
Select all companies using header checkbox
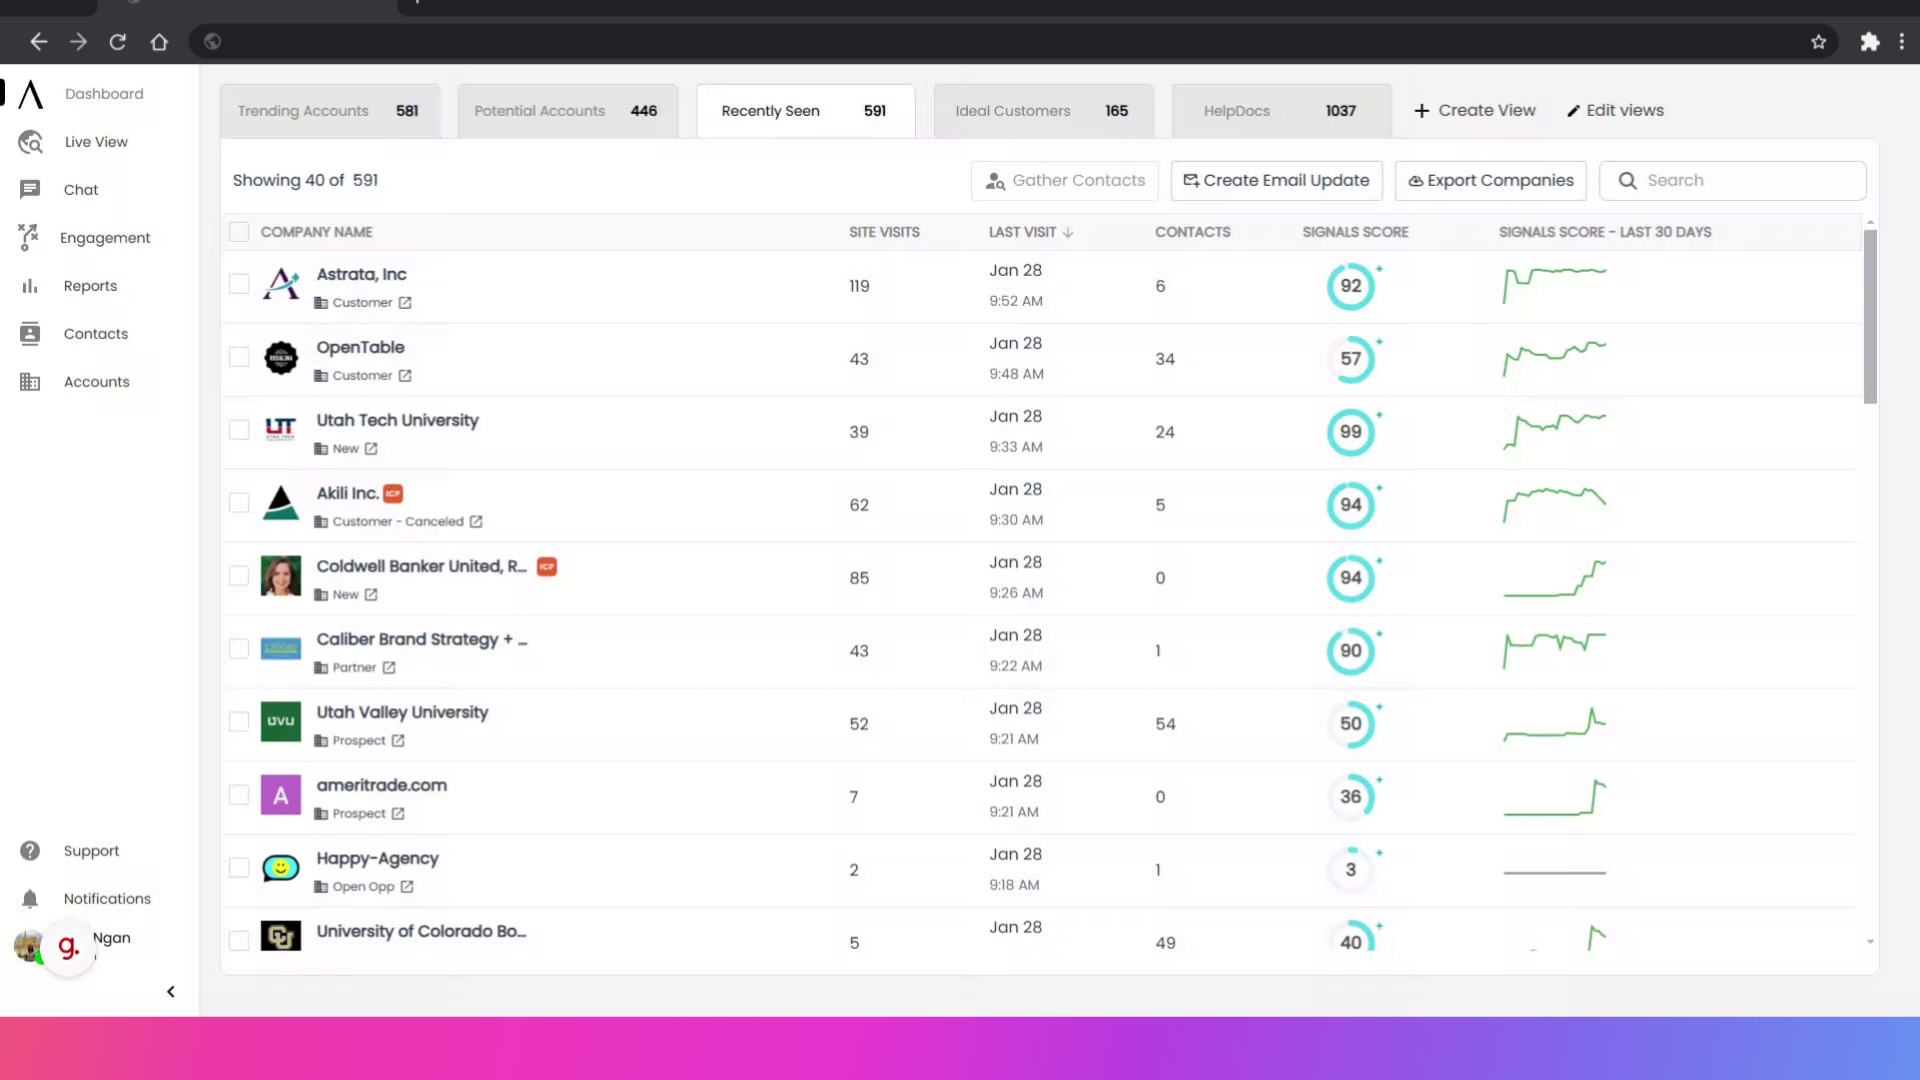click(239, 231)
